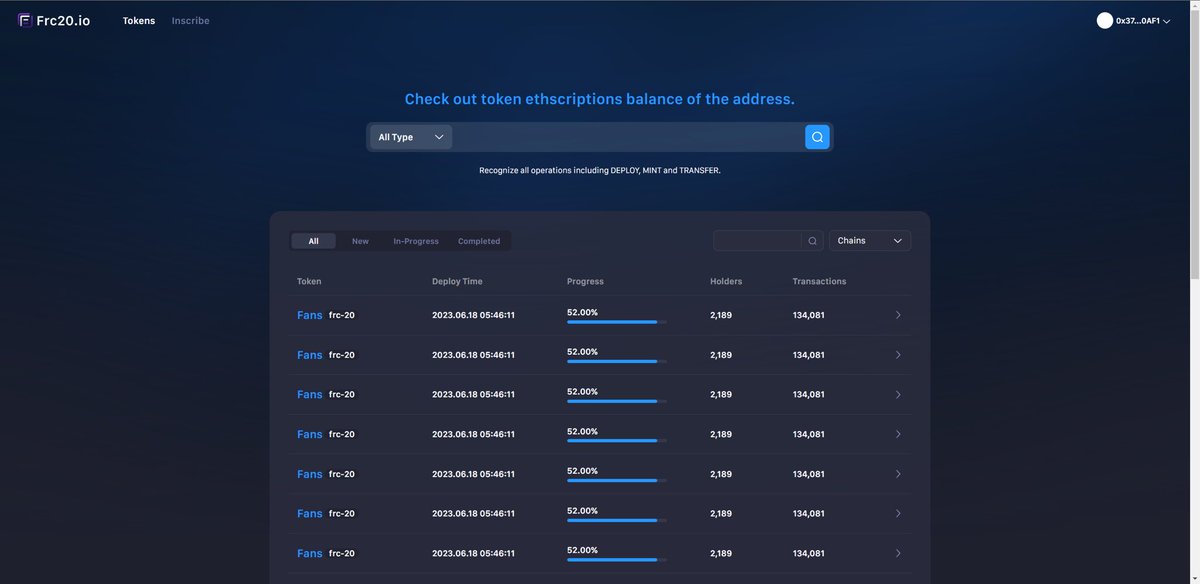Click the Transactions column header
The height and width of the screenshot is (584, 1200).
(819, 281)
